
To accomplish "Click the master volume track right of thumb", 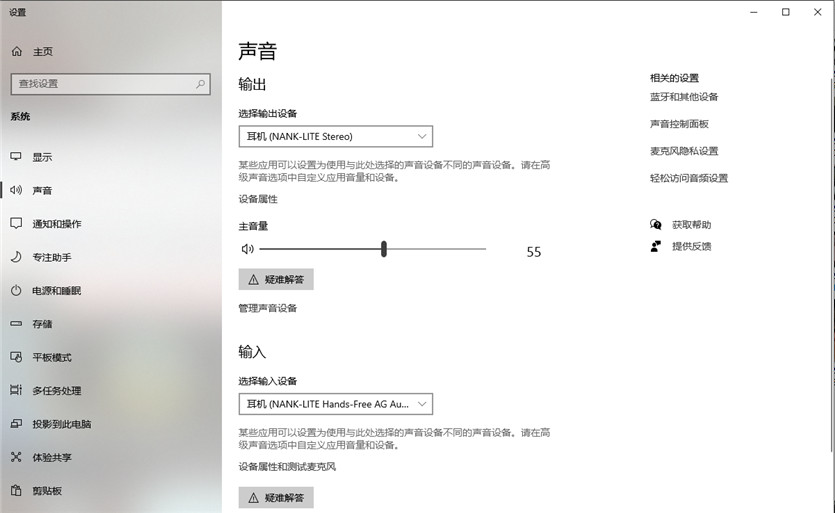I will pyautogui.click(x=436, y=249).
